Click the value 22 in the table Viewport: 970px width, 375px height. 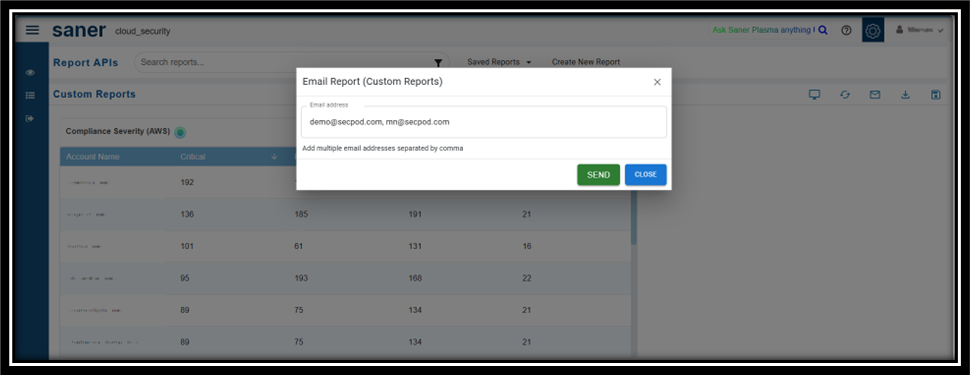[x=526, y=278]
